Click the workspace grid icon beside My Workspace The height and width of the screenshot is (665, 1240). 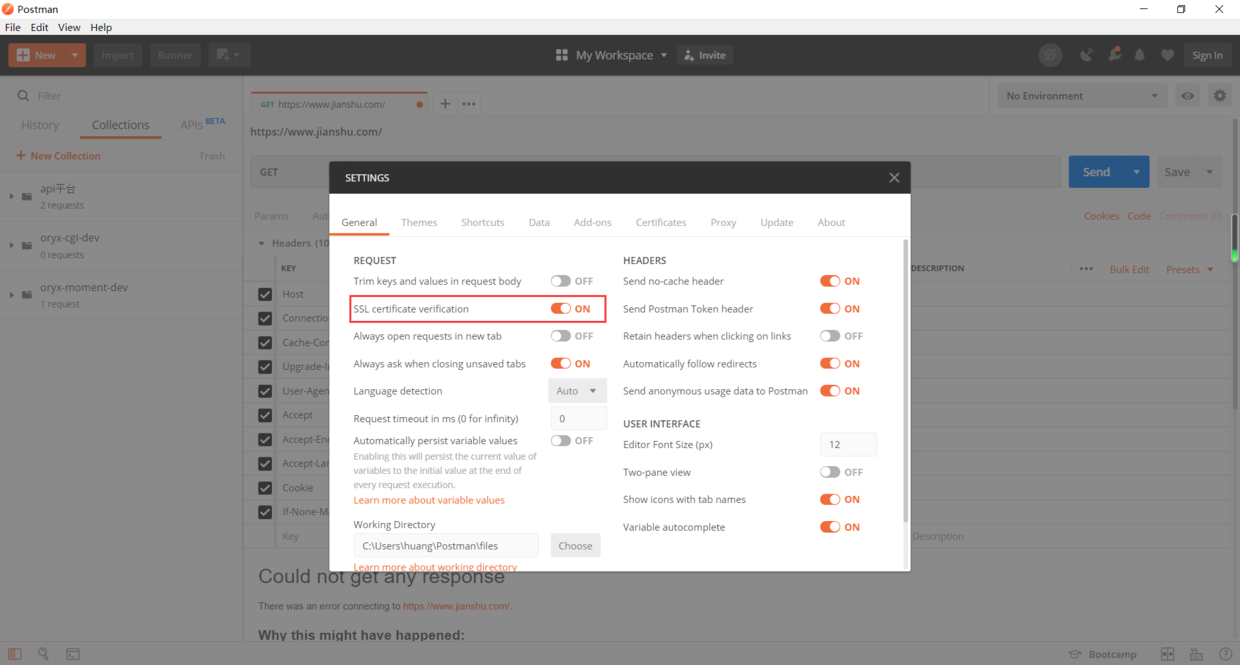(562, 55)
